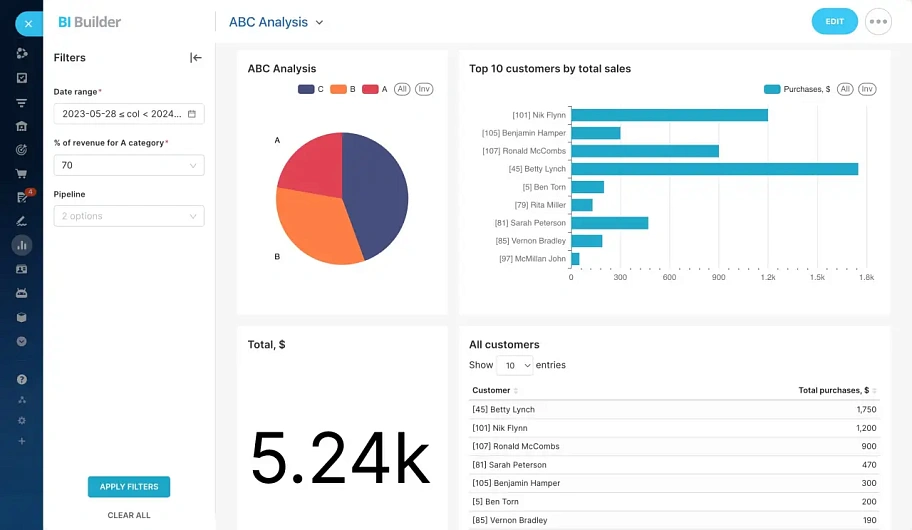Open the Date range picker field

coord(129,114)
